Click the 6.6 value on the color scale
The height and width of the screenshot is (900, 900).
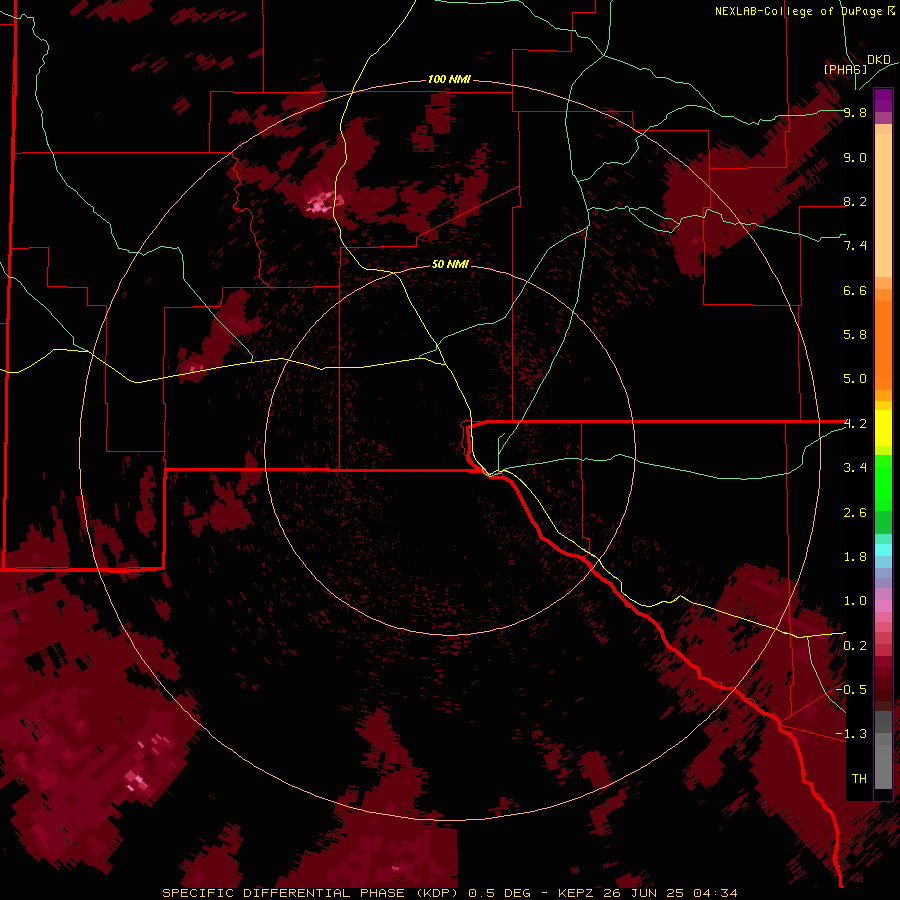[x=855, y=291]
